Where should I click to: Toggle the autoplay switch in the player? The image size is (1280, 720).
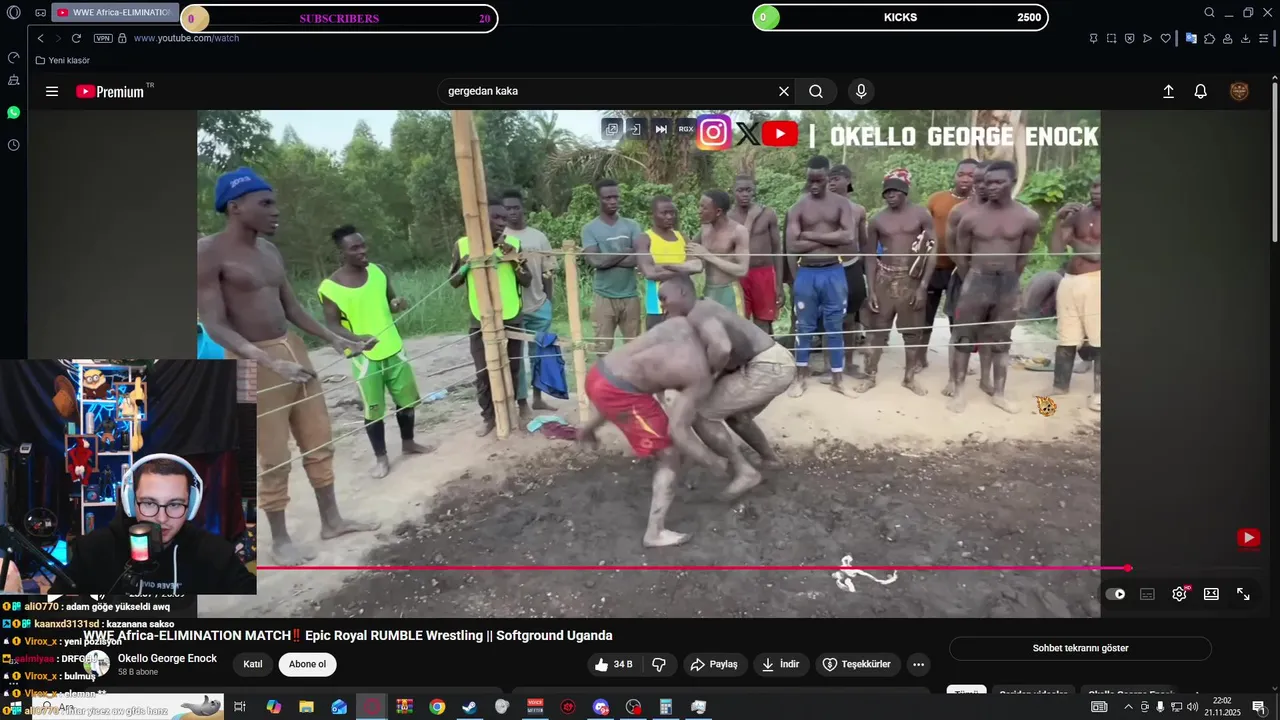pos(1116,594)
